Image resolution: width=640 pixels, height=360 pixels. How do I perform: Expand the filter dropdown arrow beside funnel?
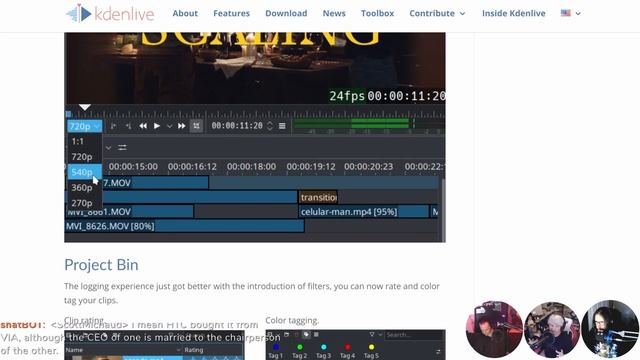[380, 335]
